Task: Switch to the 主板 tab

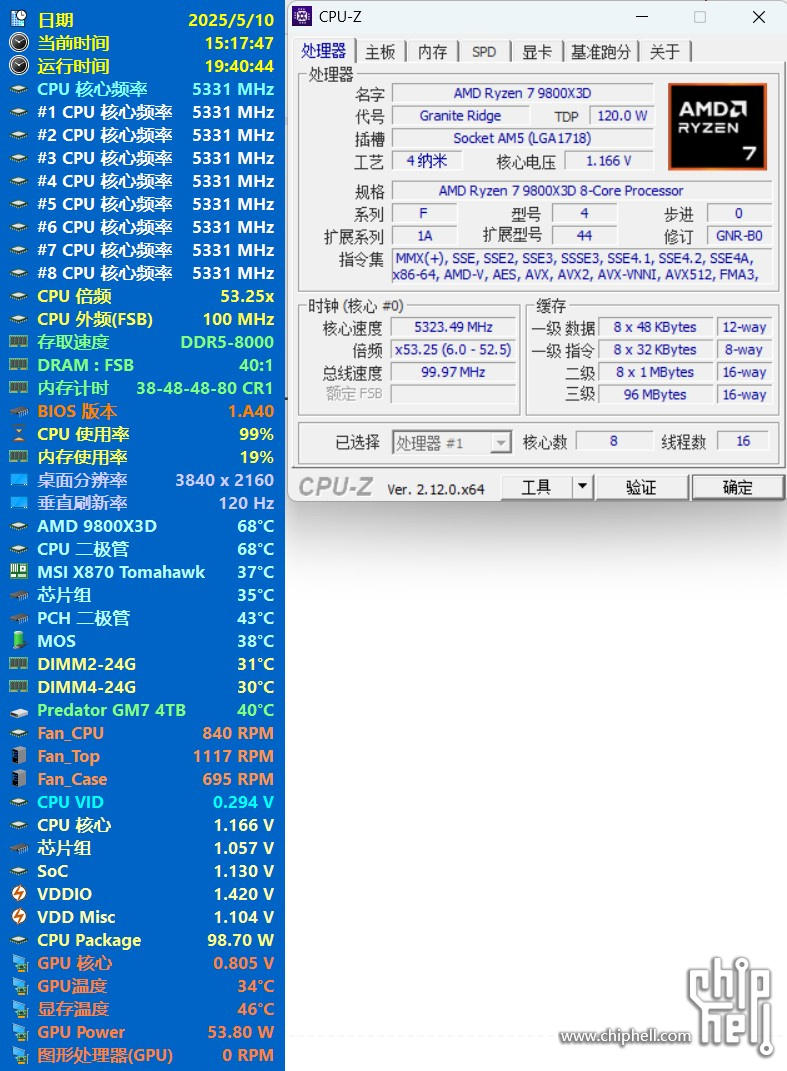Action: [380, 52]
